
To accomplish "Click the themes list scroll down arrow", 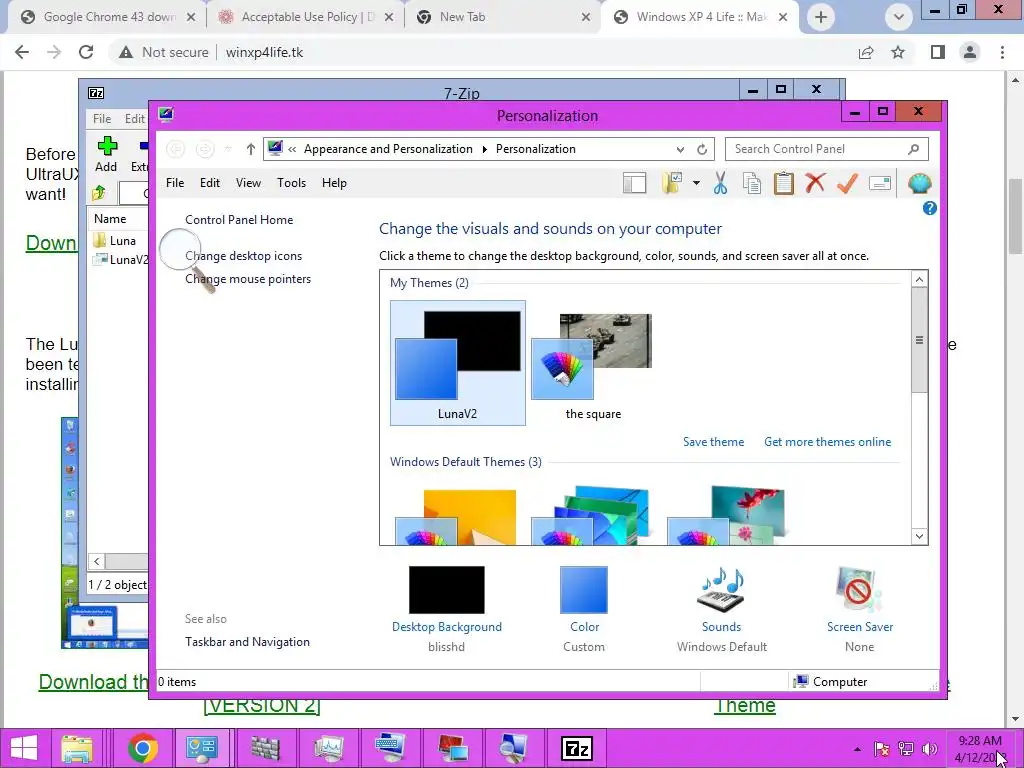I will coord(920,536).
